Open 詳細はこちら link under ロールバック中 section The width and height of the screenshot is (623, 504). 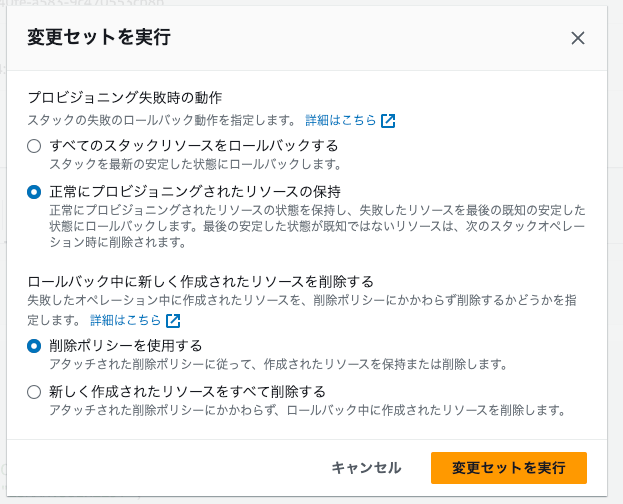tap(125, 321)
